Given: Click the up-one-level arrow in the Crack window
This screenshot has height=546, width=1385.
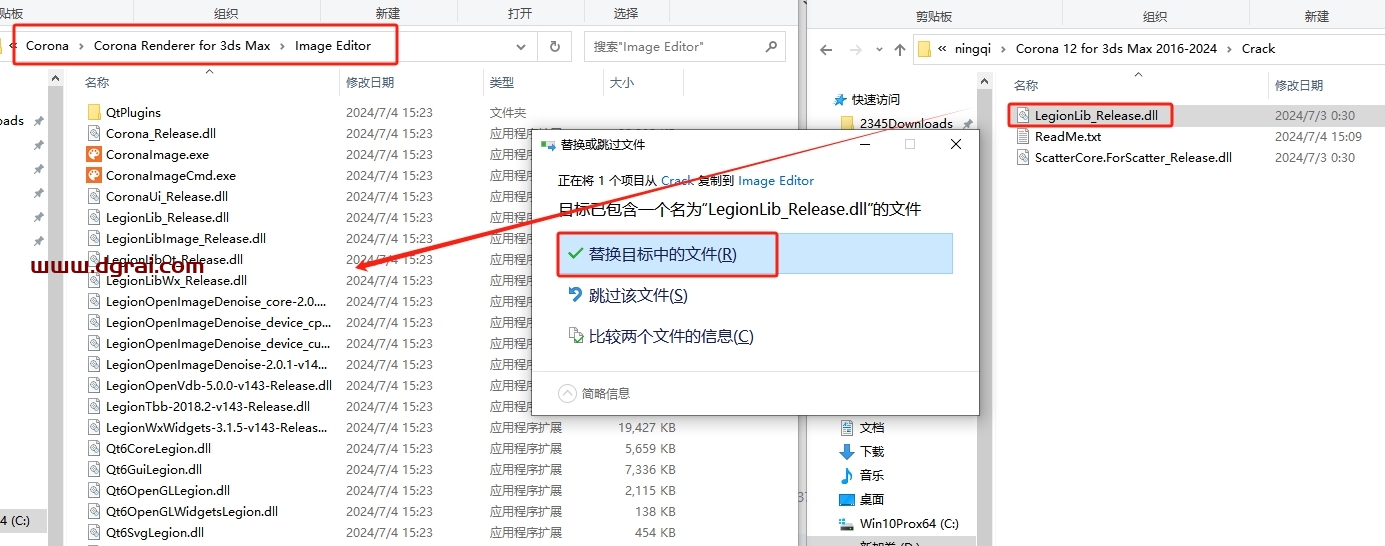Looking at the screenshot, I should click(x=900, y=49).
